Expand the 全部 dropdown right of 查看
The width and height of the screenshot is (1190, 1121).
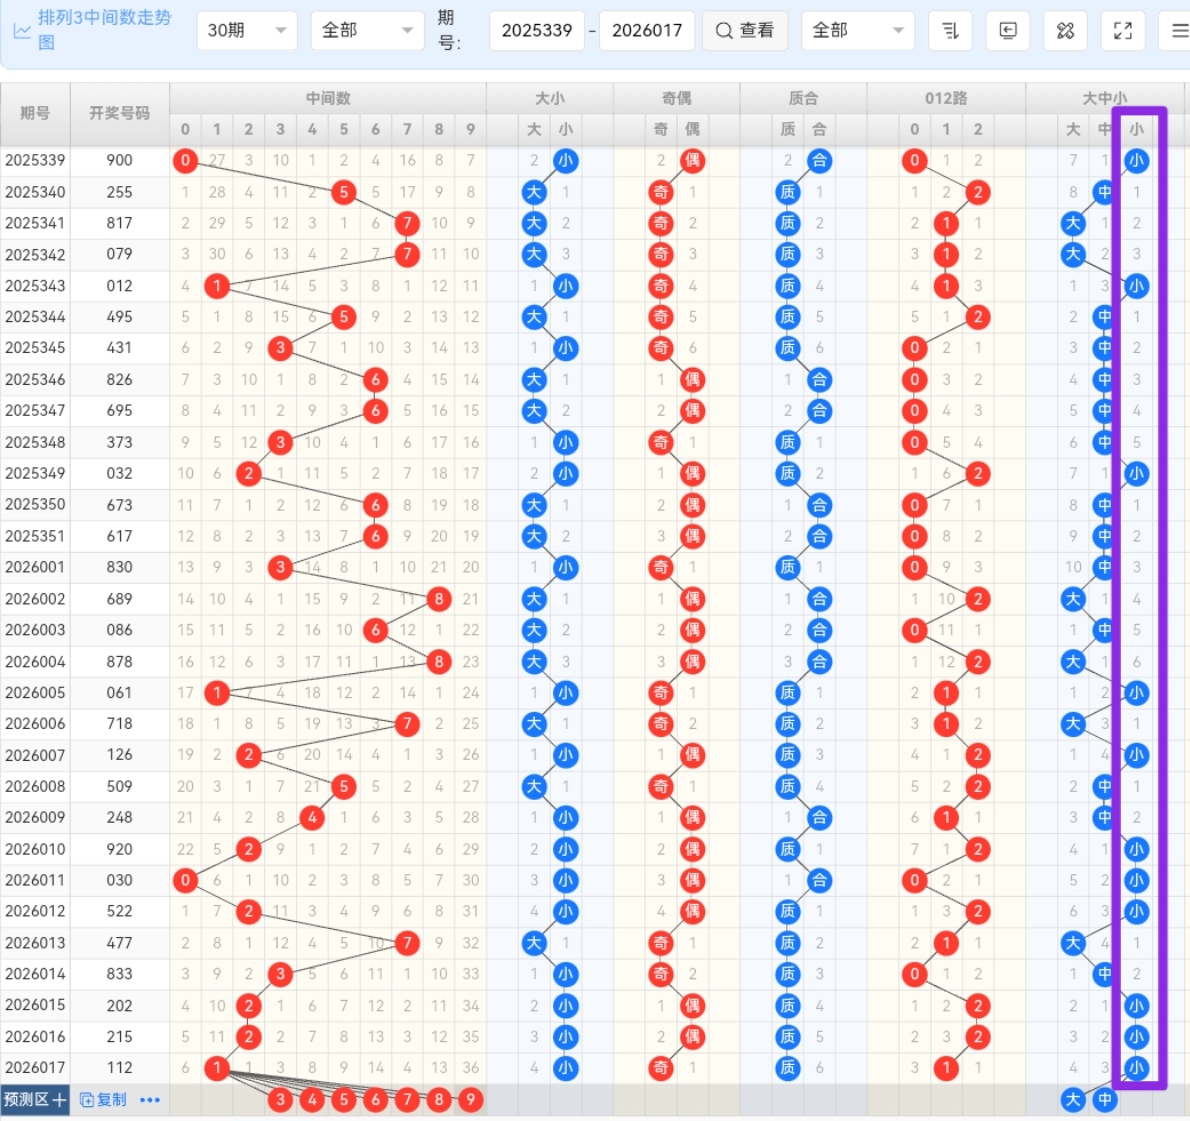coord(857,31)
